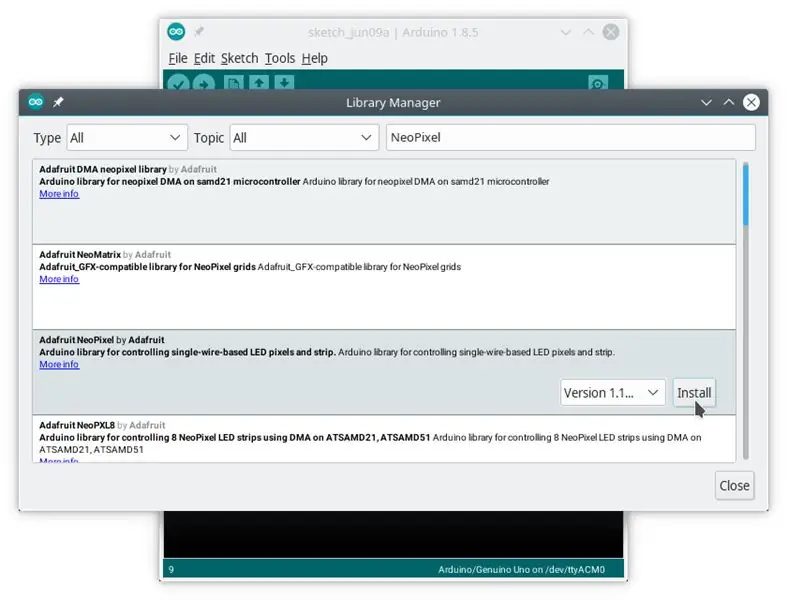This screenshot has height=600, width=787.
Task: Close Library Manager with the title bar X icon
Action: 751,102
